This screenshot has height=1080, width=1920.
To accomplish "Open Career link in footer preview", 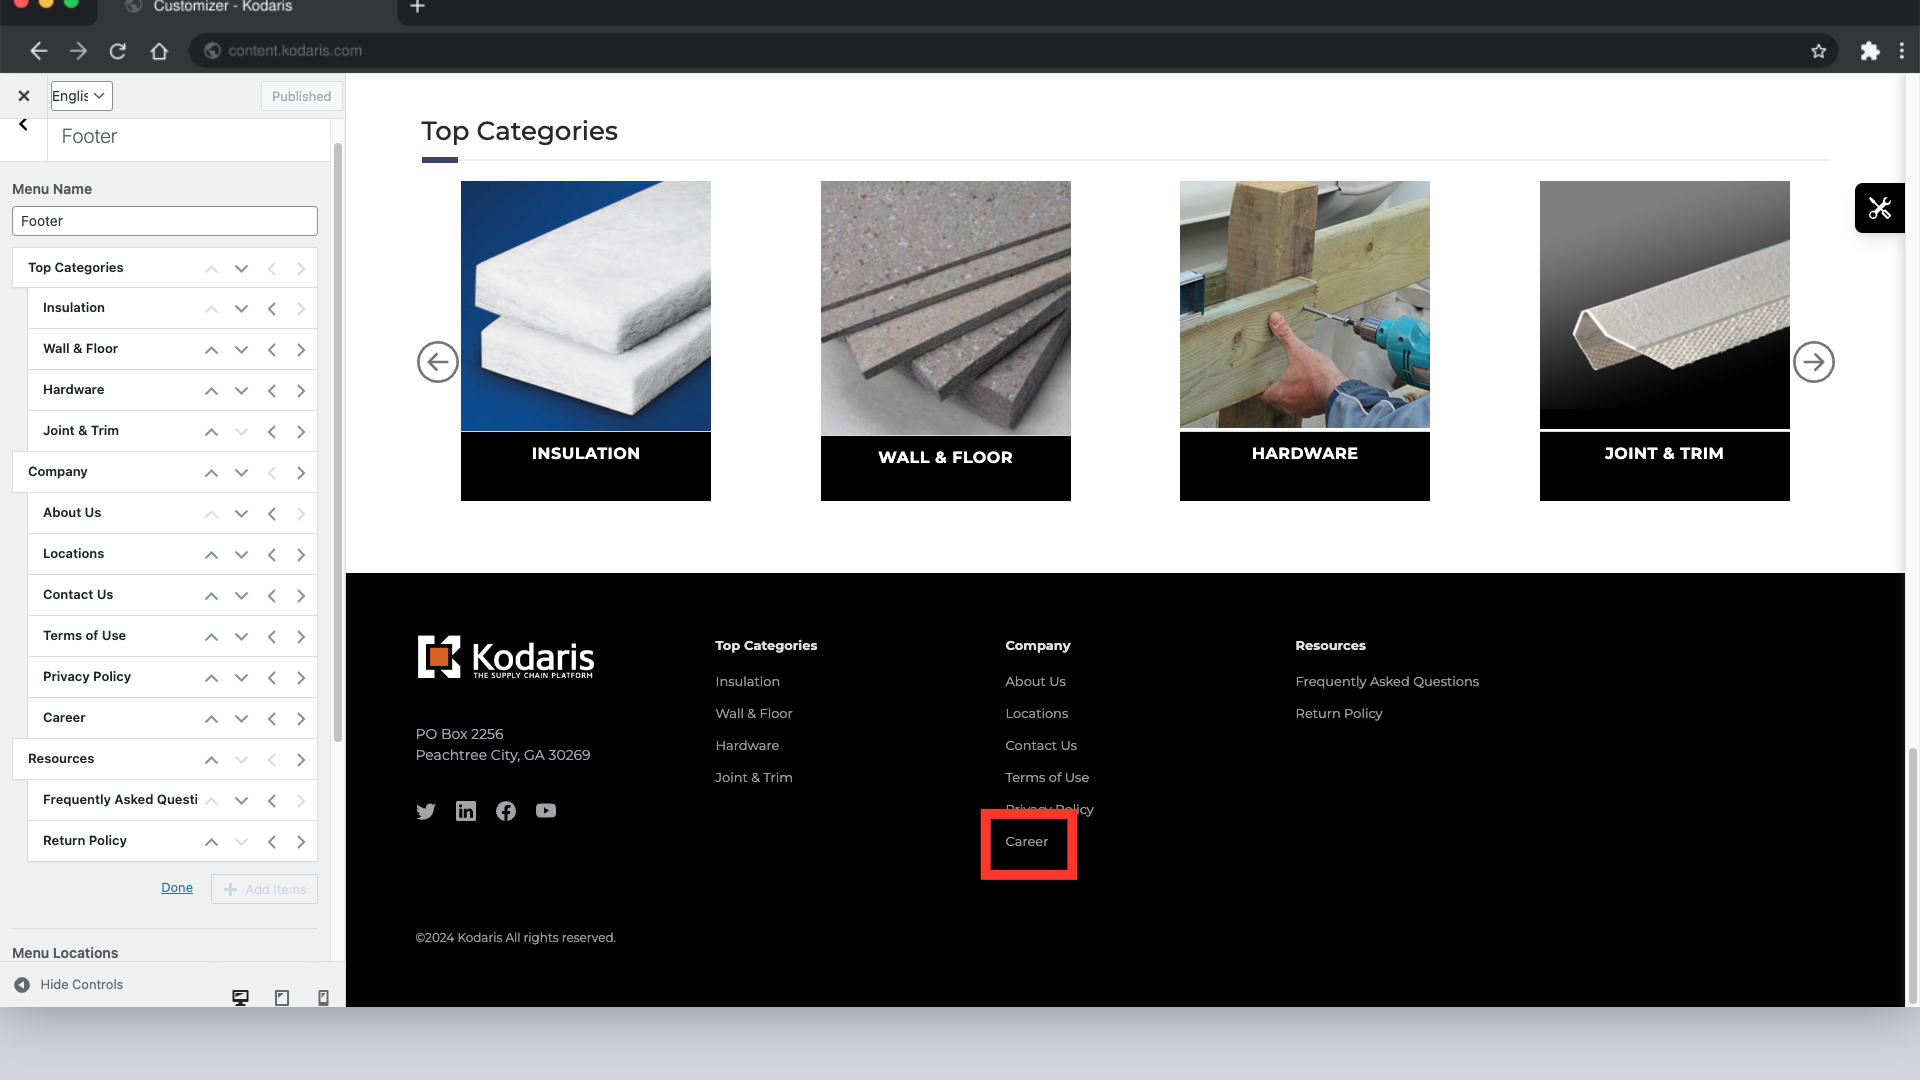I will click(1027, 842).
